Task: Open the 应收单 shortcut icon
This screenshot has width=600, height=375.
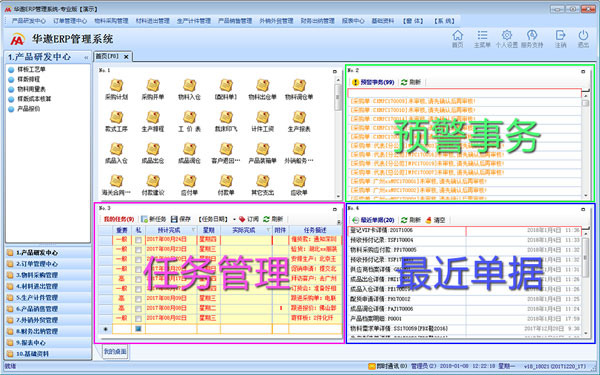Action: [x=299, y=185]
